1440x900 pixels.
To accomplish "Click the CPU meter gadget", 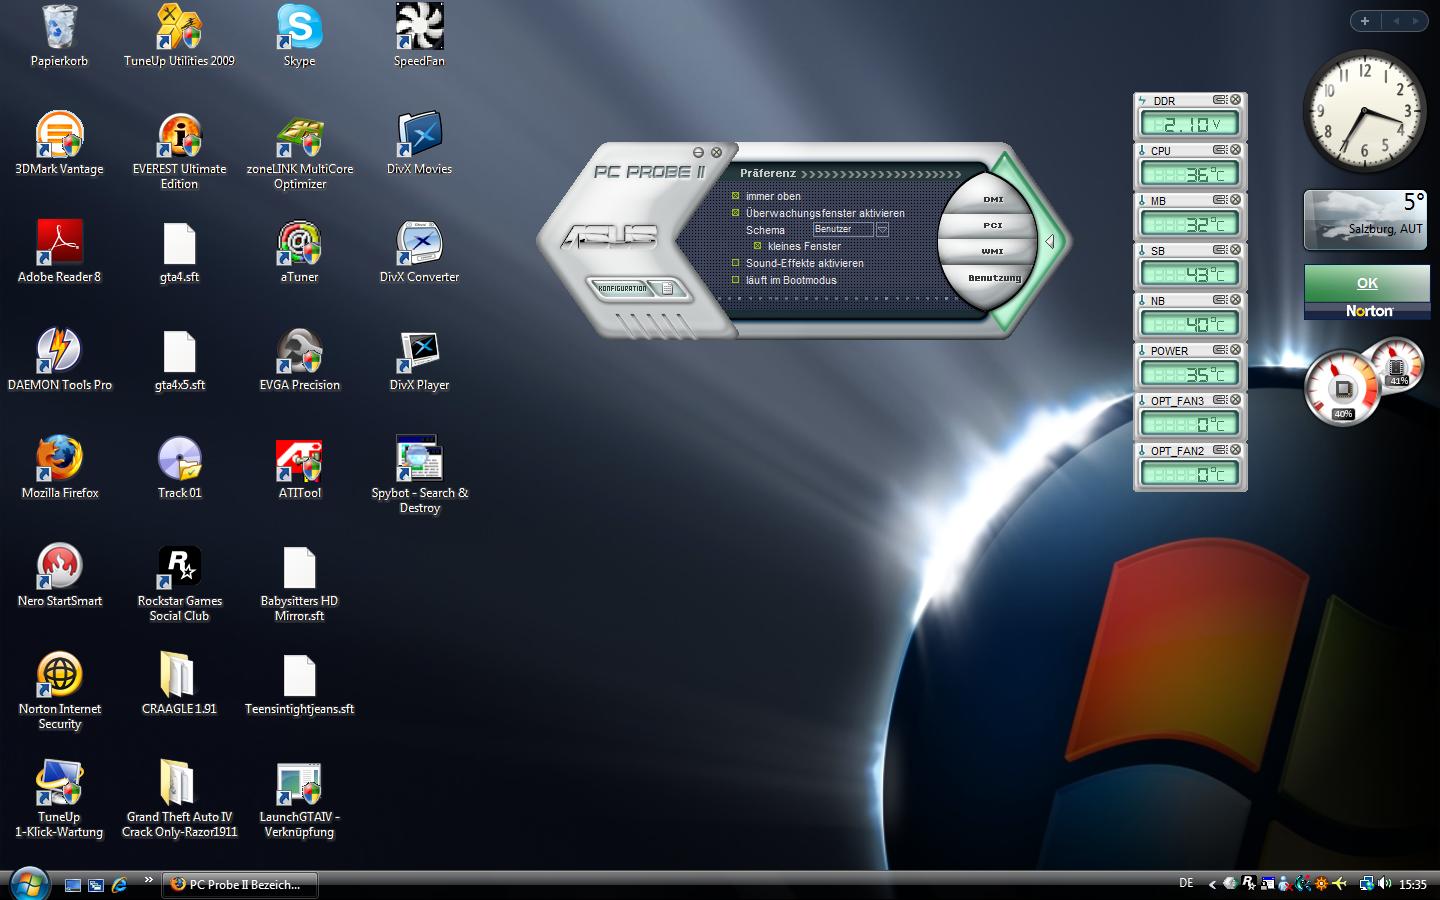I will pos(1344,388).
